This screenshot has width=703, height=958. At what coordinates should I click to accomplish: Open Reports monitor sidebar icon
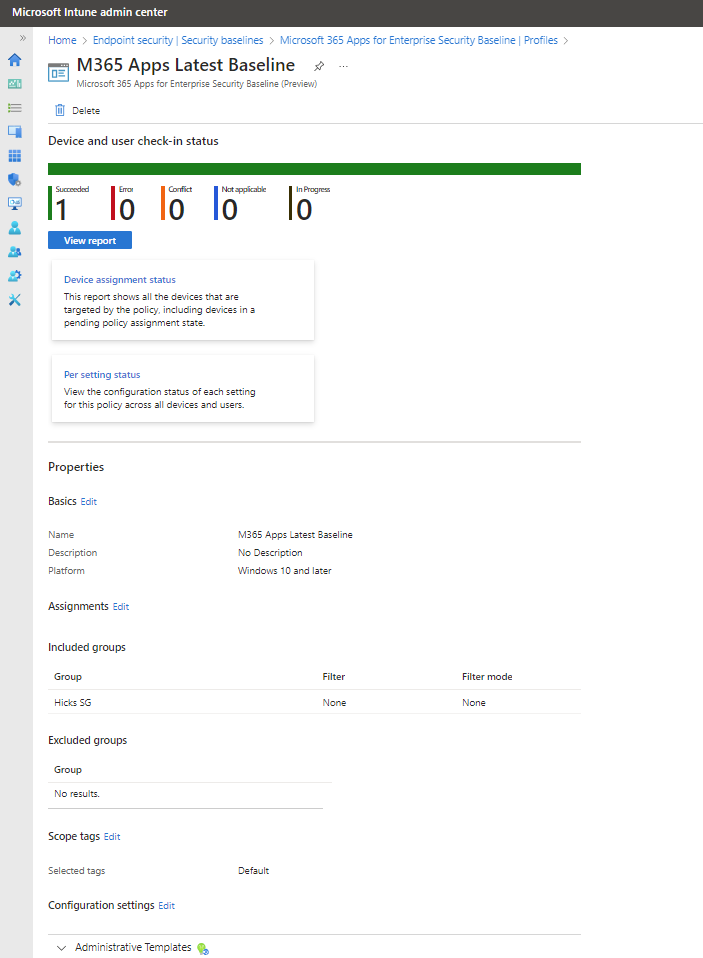15,203
